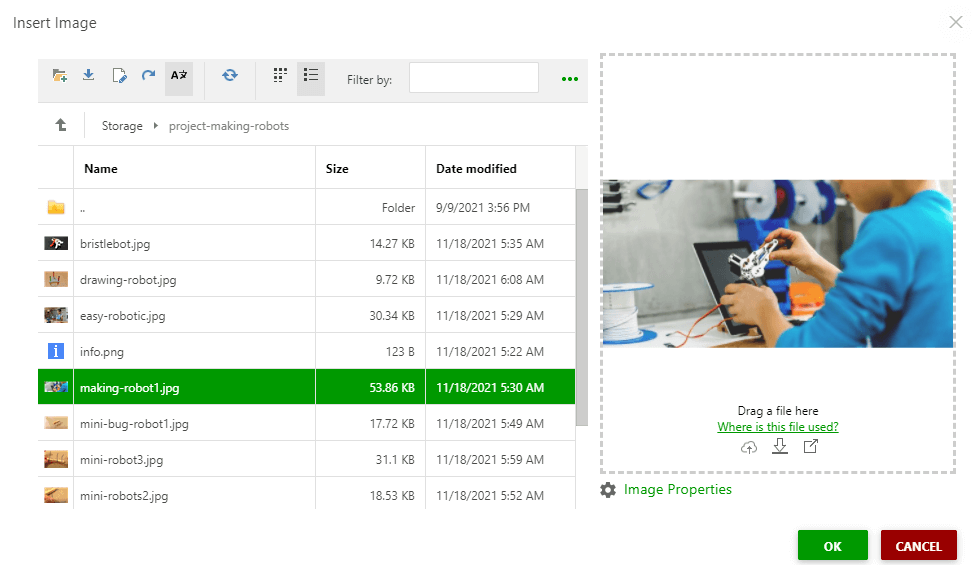This screenshot has height=565, width=973.
Task: Click the CANCEL button
Action: (918, 546)
